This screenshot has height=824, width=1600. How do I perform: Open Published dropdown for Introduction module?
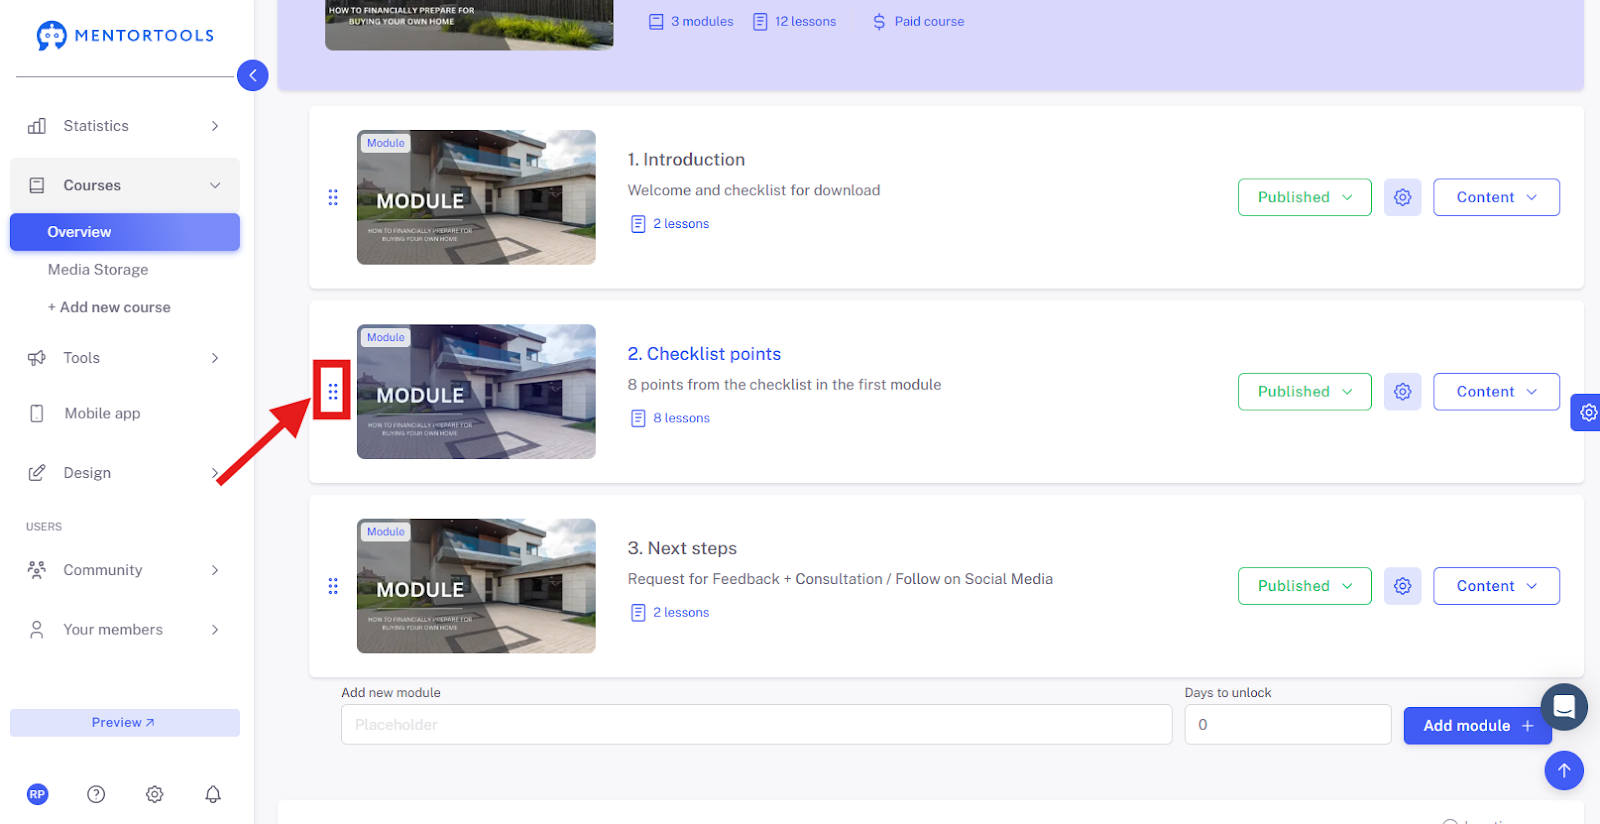[1304, 197]
